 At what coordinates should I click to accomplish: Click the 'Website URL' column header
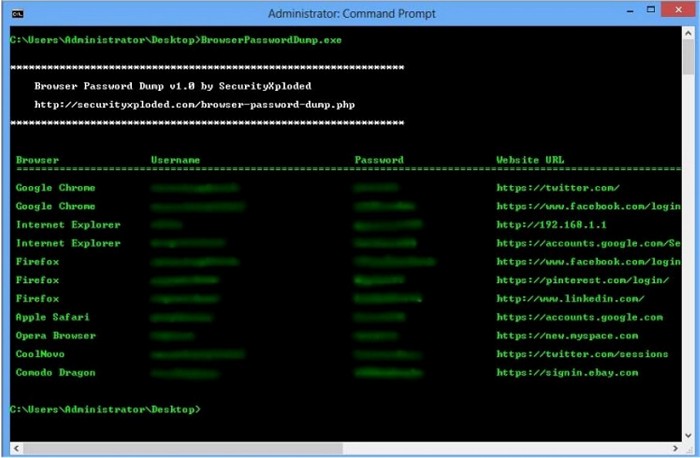click(530, 160)
